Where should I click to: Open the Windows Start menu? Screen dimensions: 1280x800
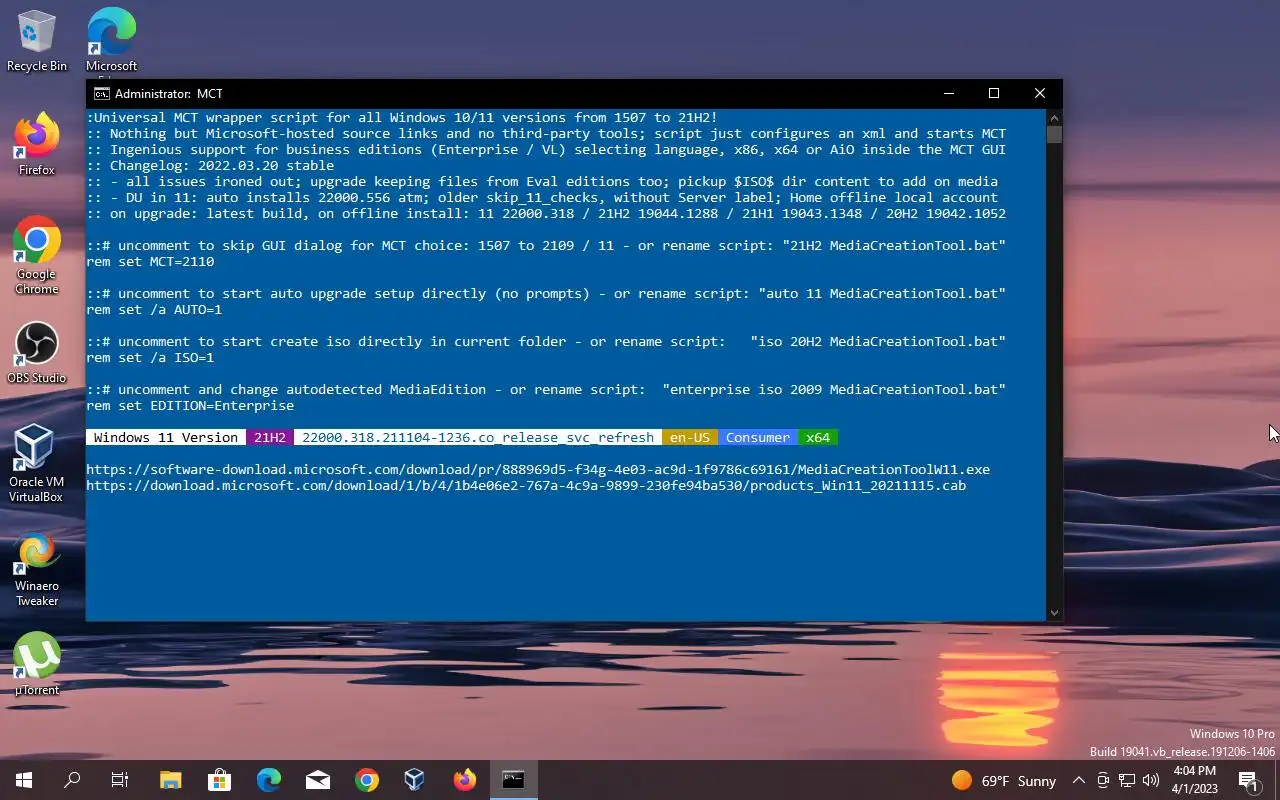(24, 780)
